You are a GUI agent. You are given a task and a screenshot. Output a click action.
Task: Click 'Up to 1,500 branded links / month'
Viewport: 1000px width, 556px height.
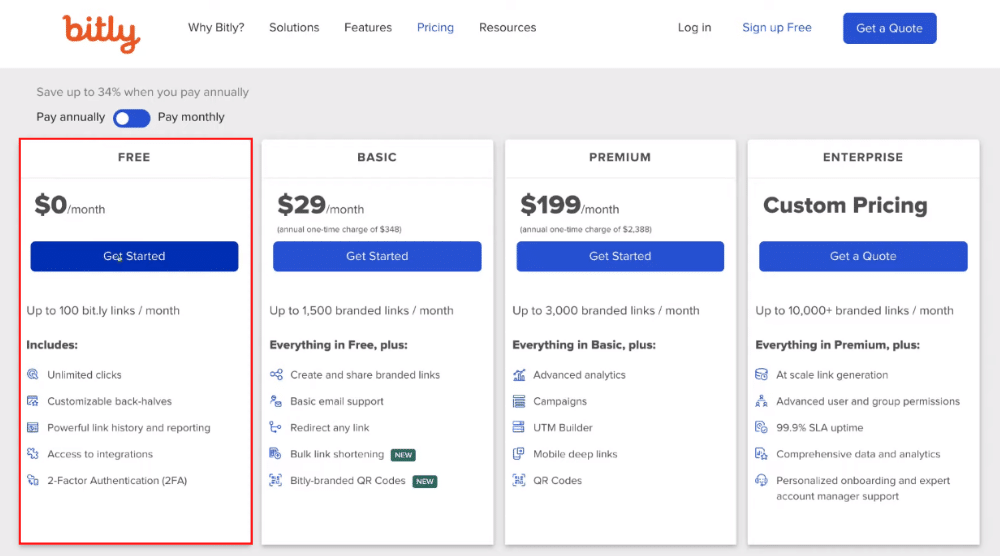point(362,311)
